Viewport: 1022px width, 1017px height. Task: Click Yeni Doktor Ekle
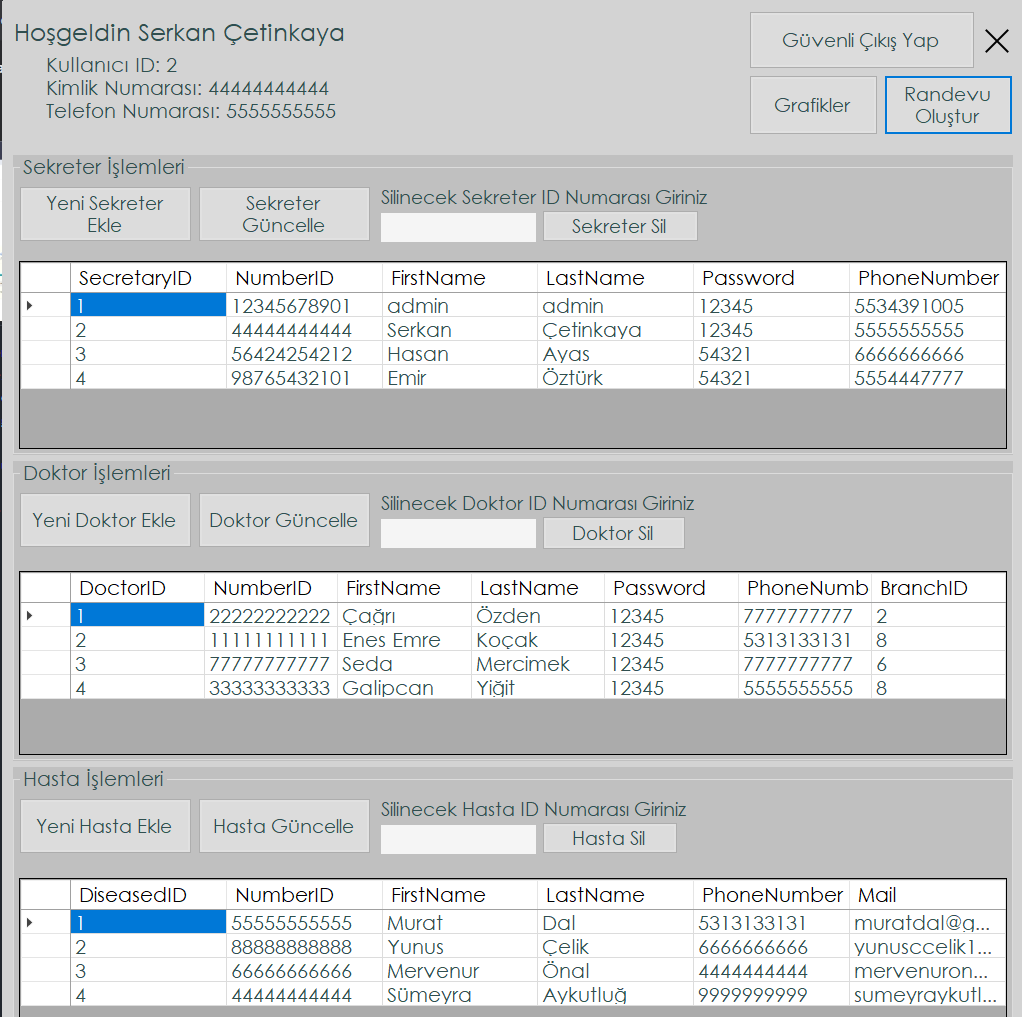104,519
